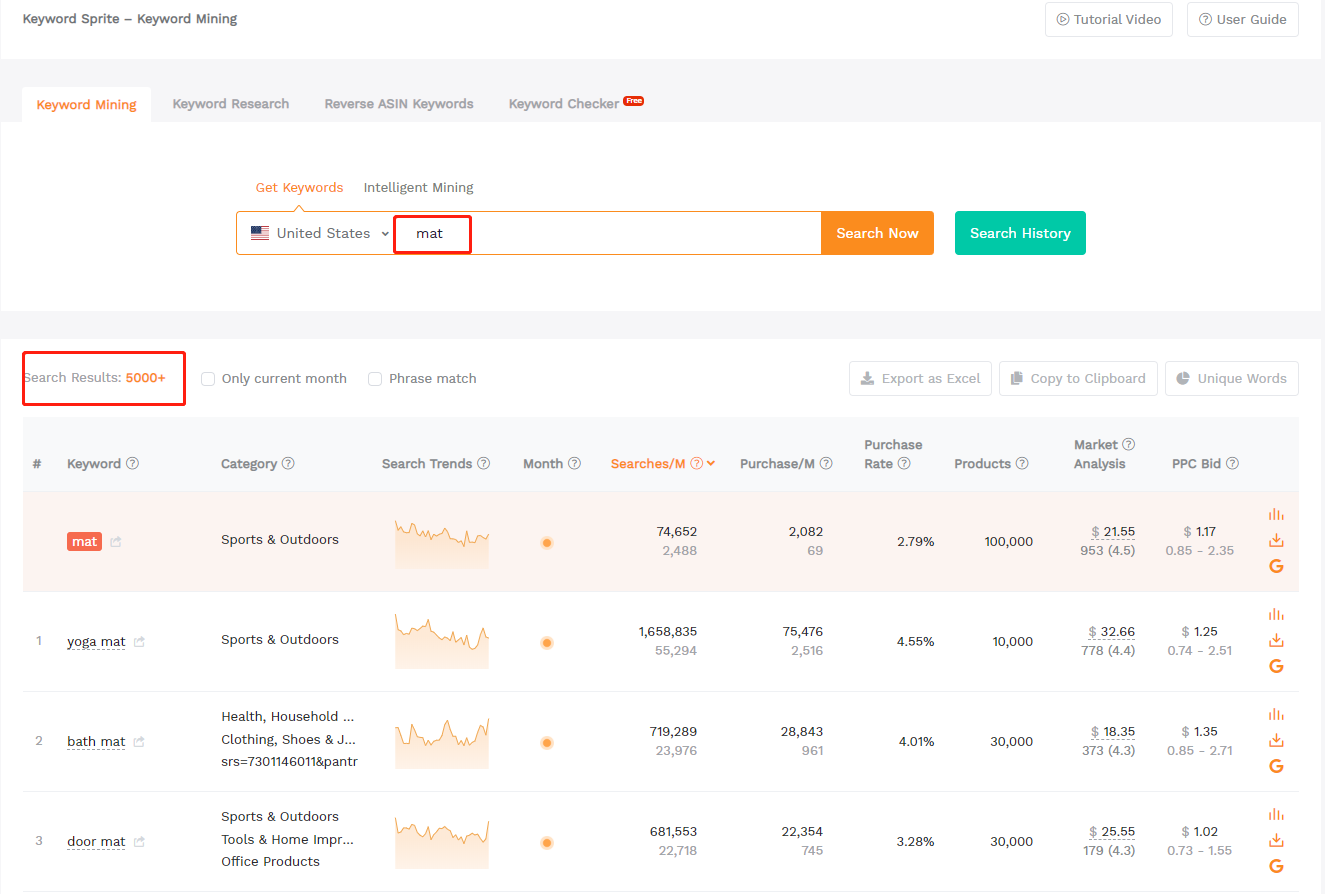Sort by Searches/M column arrow
Screen dimensions: 1325x894
click(x=710, y=464)
